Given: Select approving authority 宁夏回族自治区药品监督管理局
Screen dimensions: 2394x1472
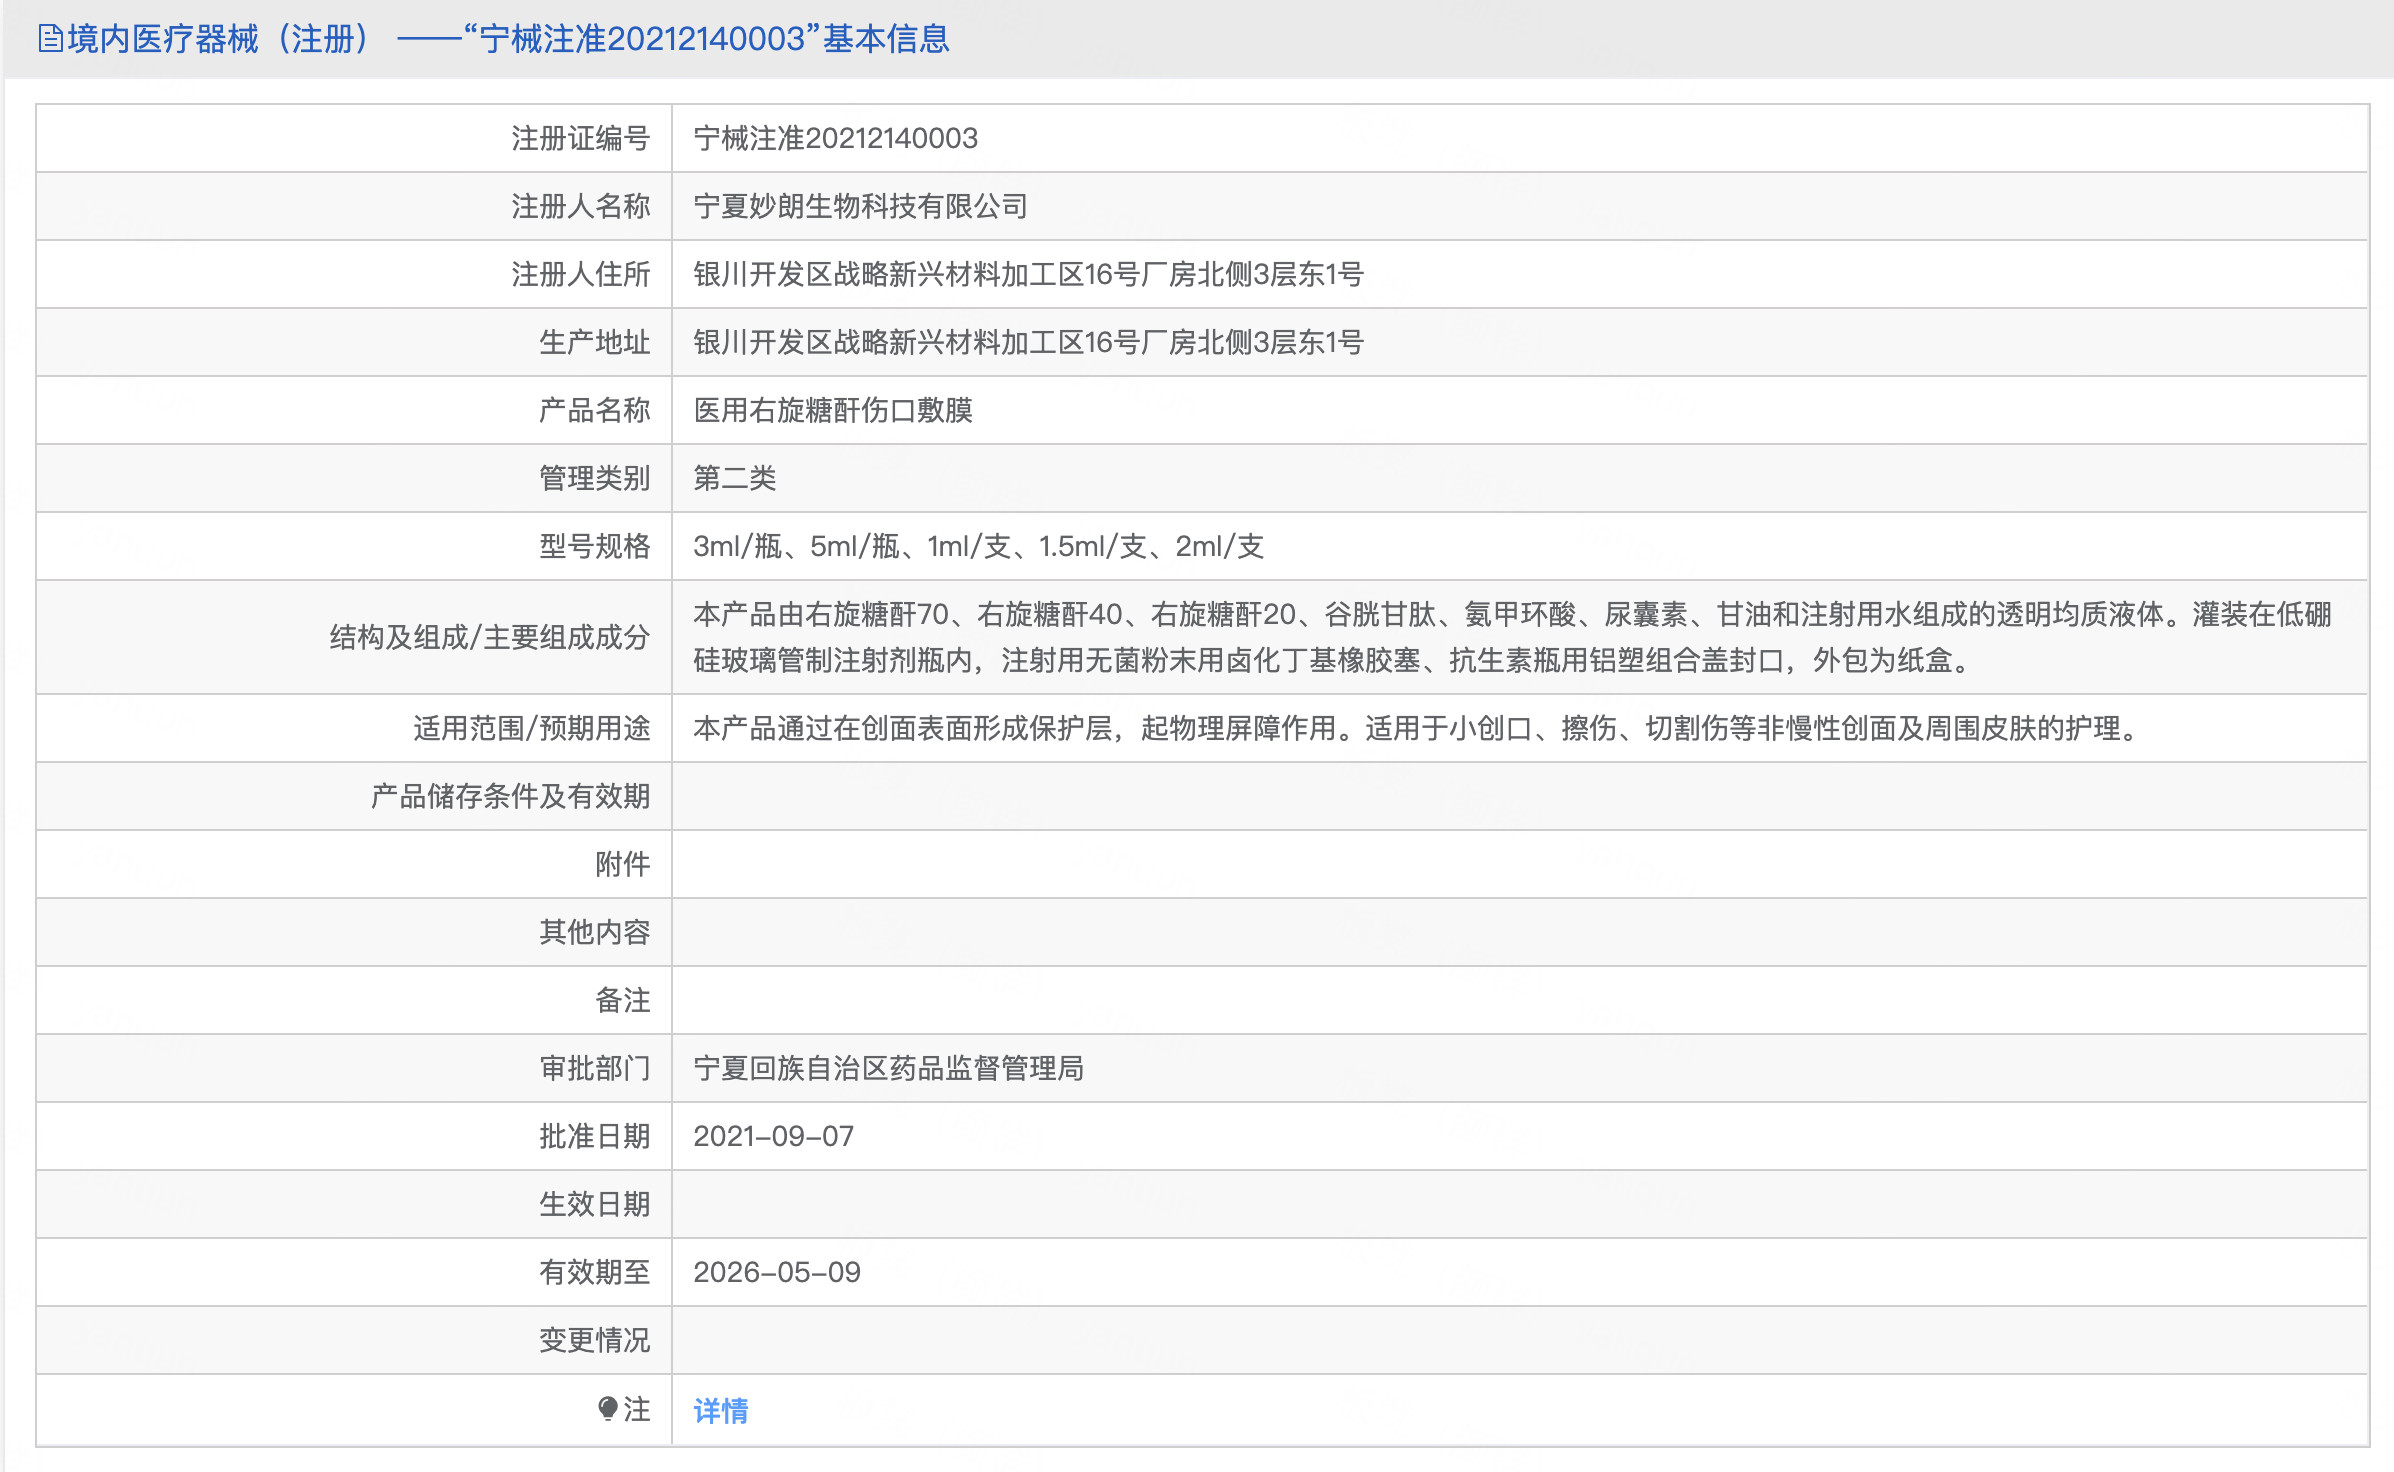Looking at the screenshot, I should [x=889, y=1068].
